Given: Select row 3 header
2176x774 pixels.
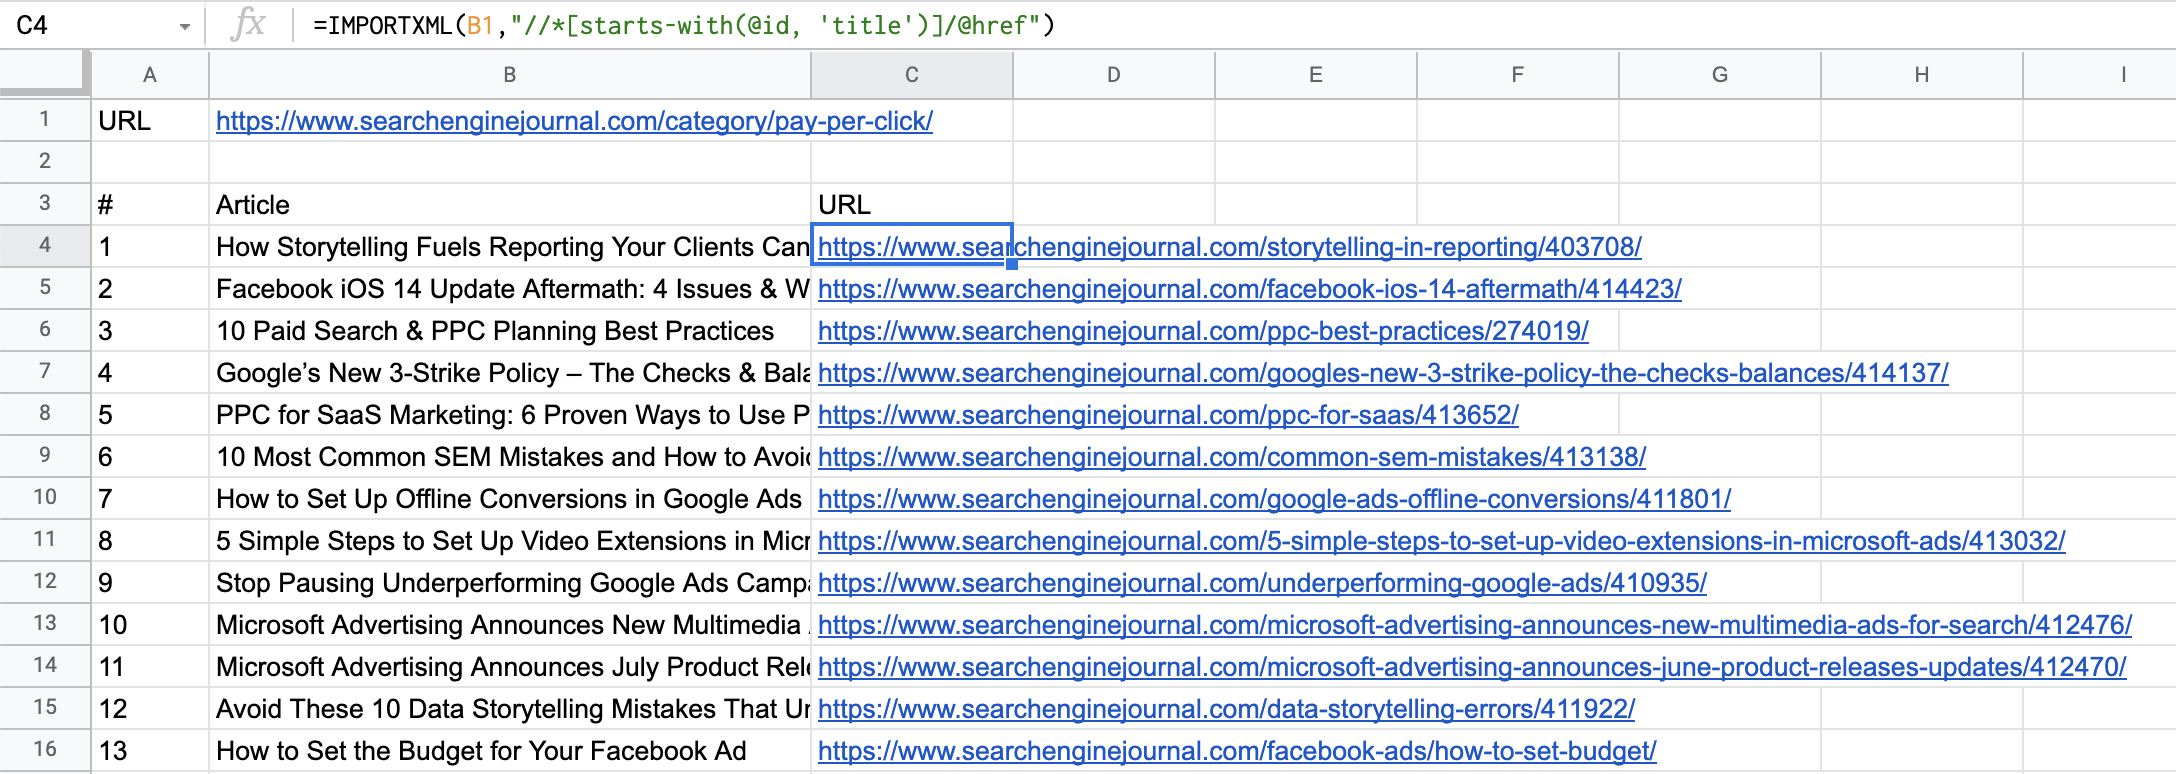Looking at the screenshot, I should [45, 204].
